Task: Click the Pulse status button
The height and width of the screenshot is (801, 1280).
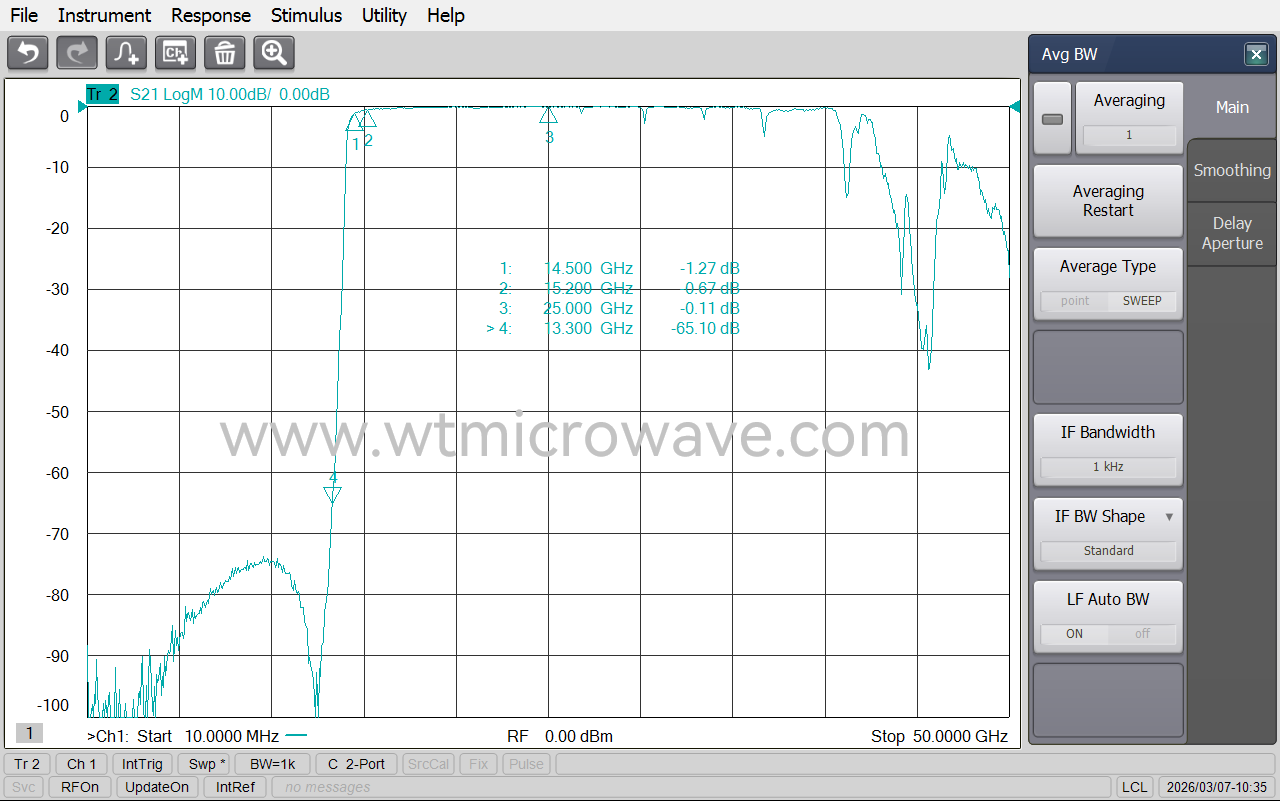Action: (527, 764)
